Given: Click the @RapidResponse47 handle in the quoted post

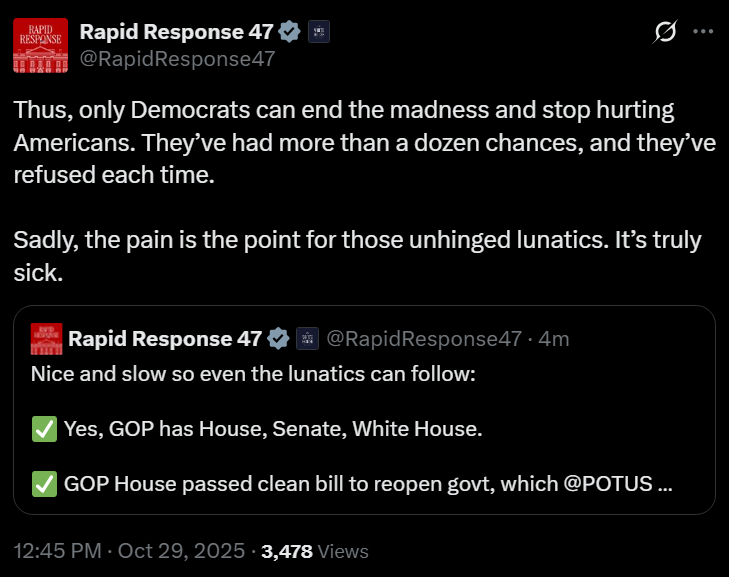Looking at the screenshot, I should tap(424, 339).
